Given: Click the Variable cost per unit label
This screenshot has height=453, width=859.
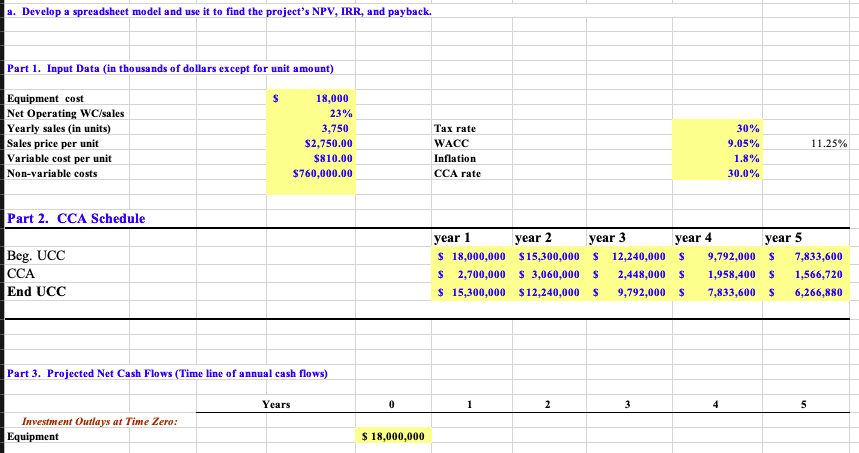Looking at the screenshot, I should click(59, 158).
